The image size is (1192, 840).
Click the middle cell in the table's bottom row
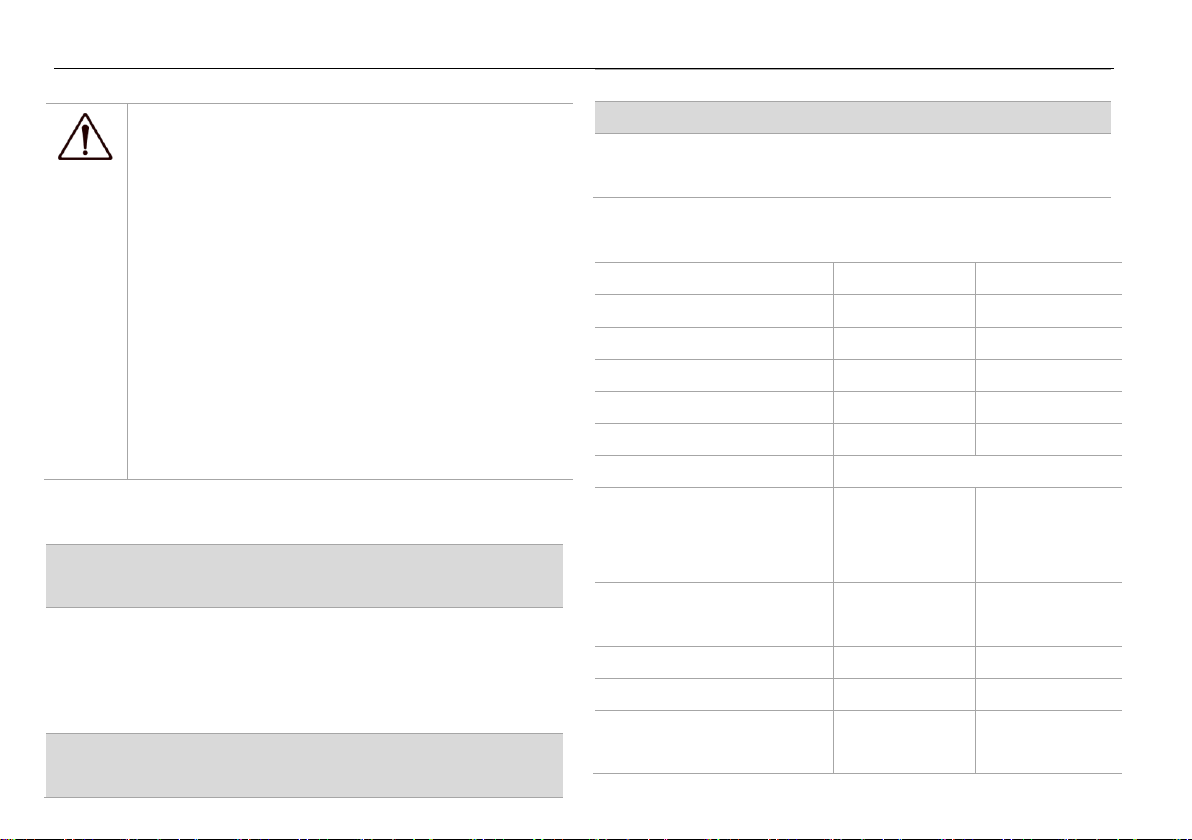click(904, 742)
